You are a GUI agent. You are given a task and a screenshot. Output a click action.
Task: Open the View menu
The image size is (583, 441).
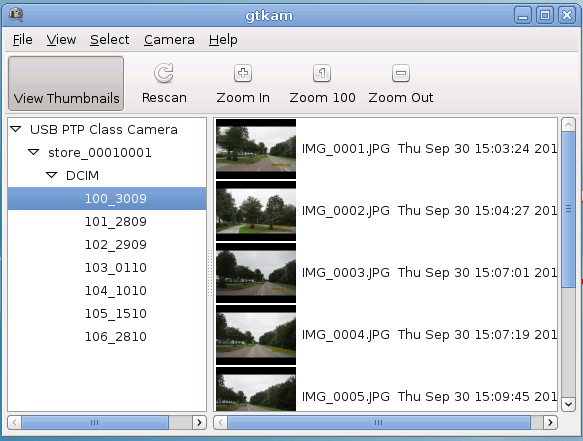[x=61, y=39]
